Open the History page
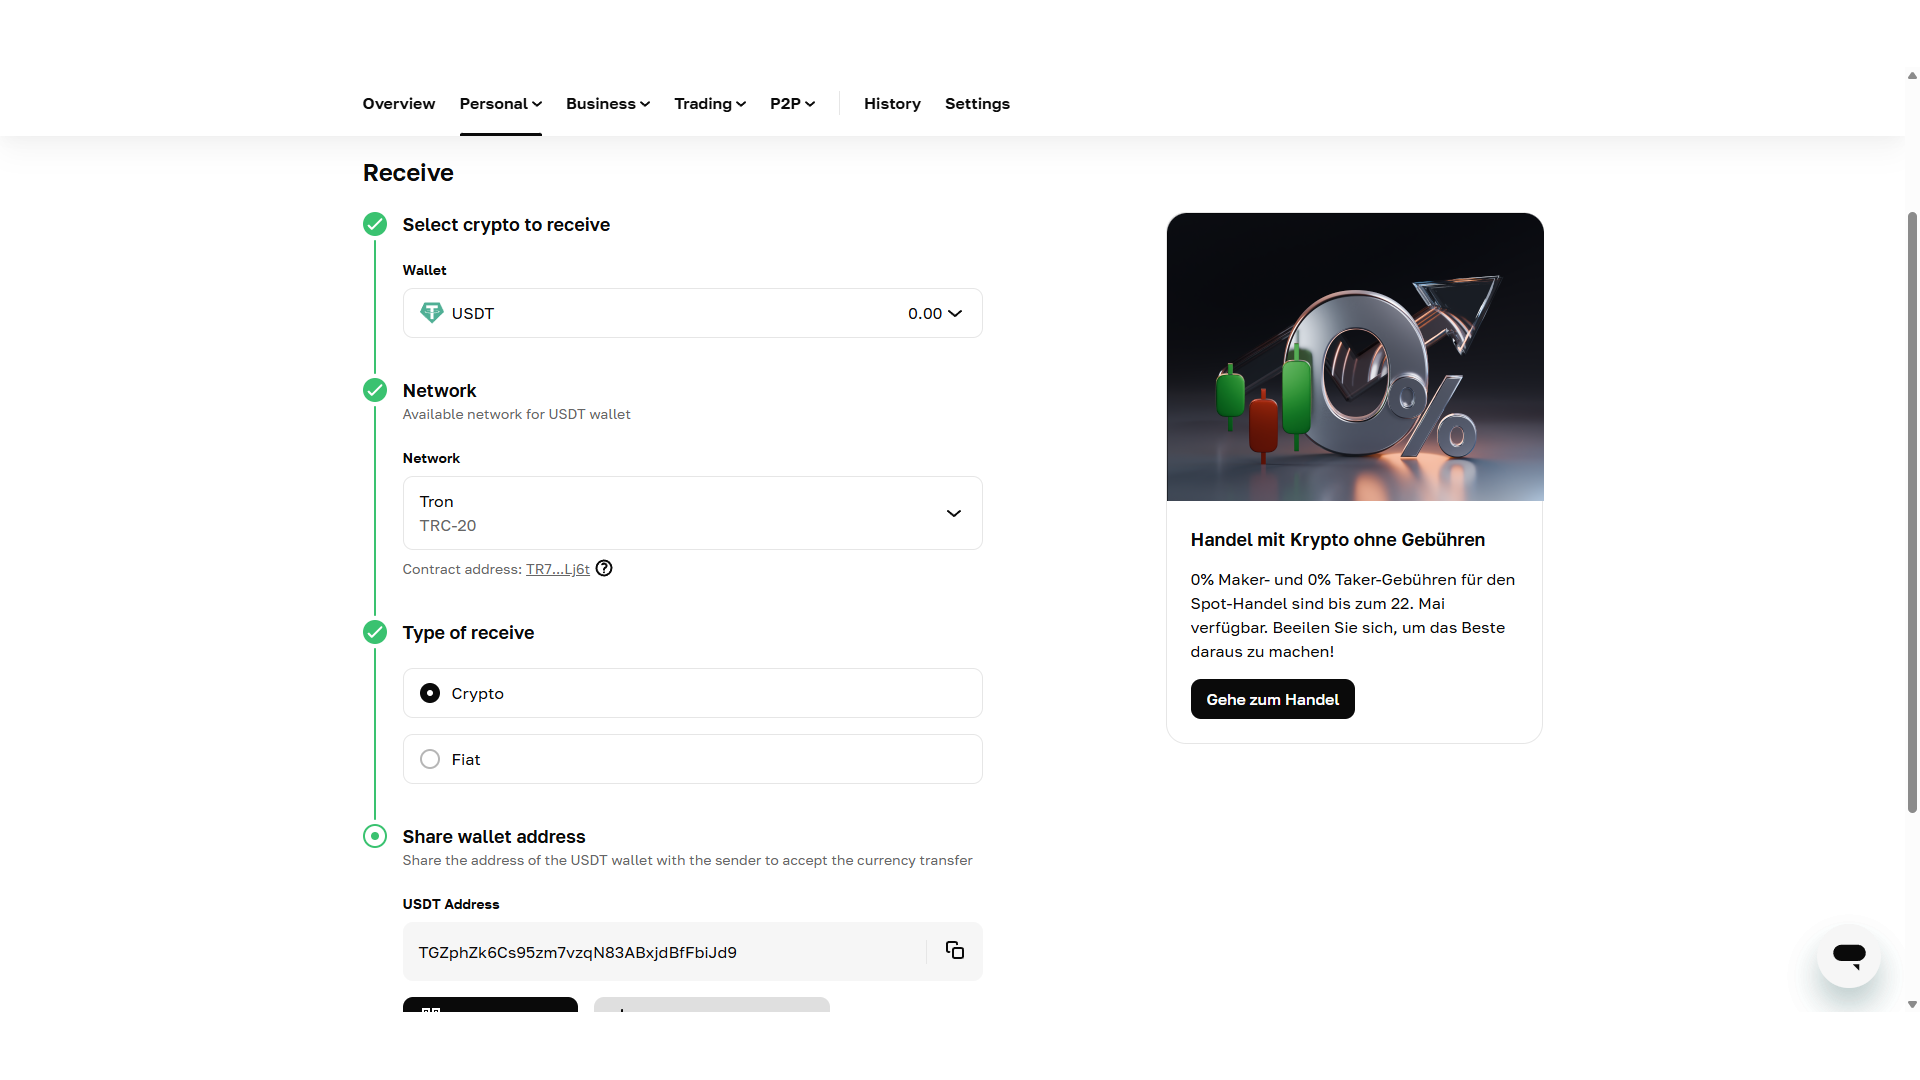This screenshot has width=1920, height=1080. 892,104
